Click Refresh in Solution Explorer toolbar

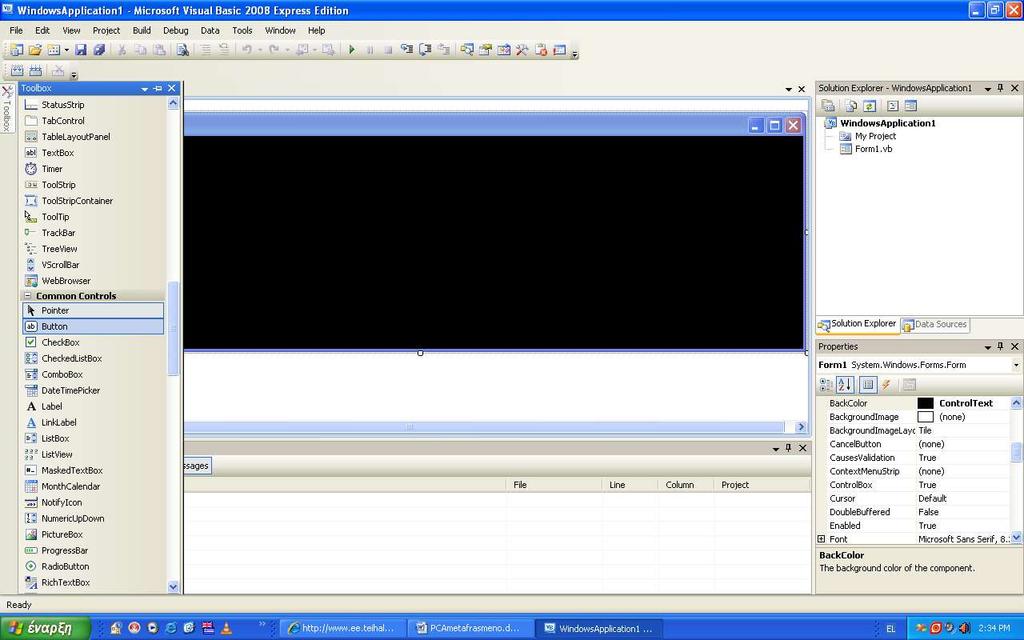click(x=869, y=106)
